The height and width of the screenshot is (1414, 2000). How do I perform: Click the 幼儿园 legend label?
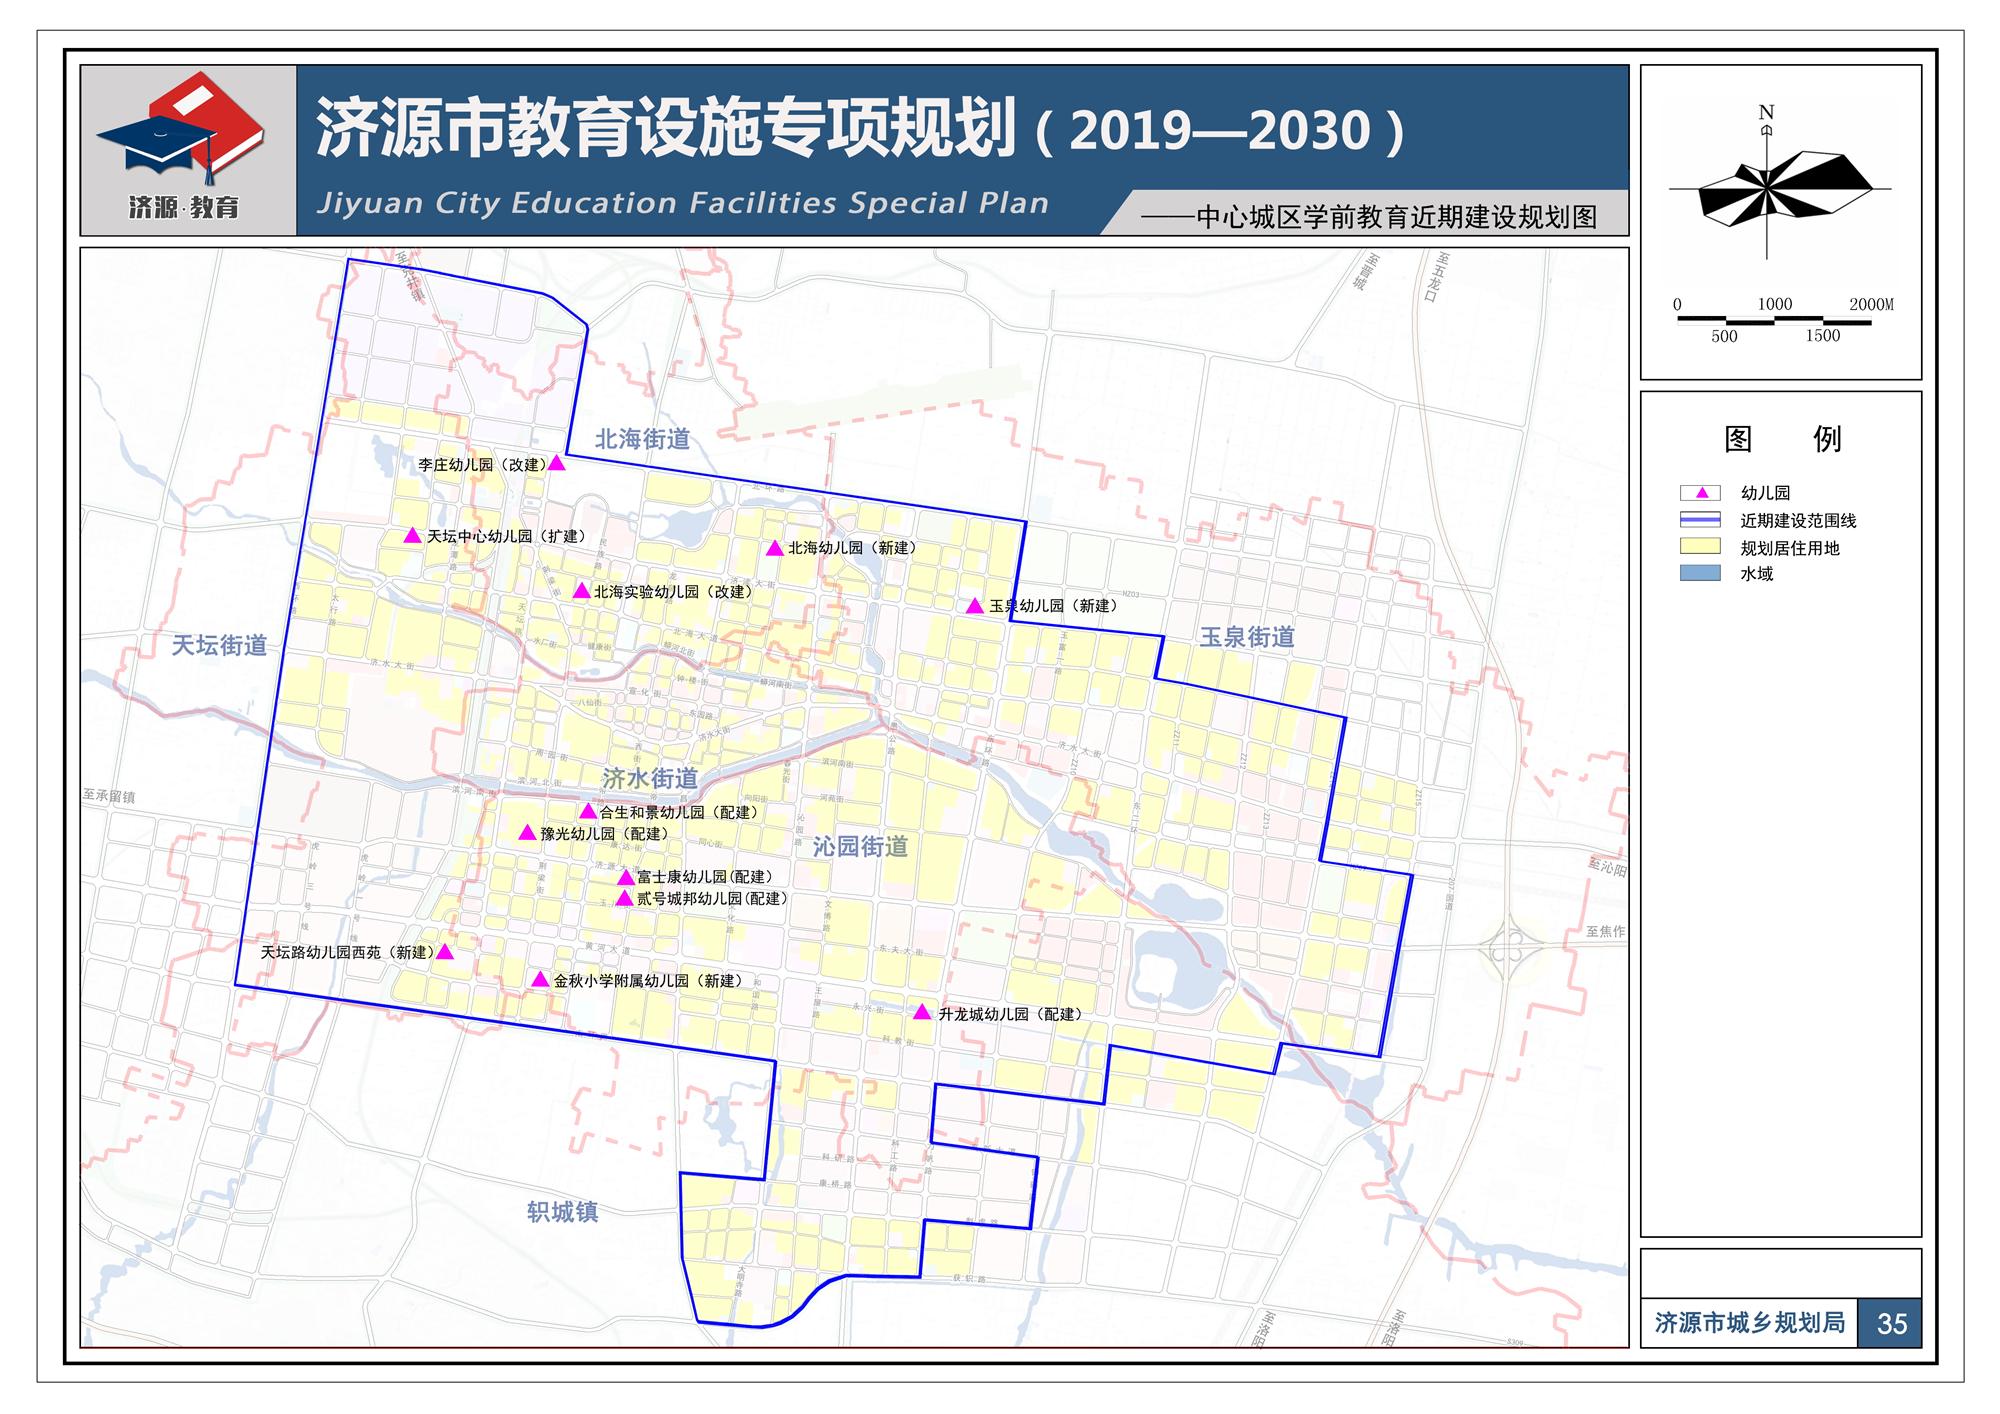point(1765,493)
